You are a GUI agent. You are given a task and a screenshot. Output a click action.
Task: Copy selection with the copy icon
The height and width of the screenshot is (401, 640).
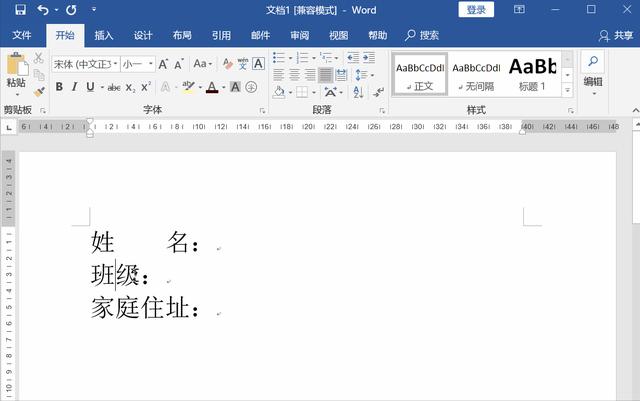[x=39, y=75]
